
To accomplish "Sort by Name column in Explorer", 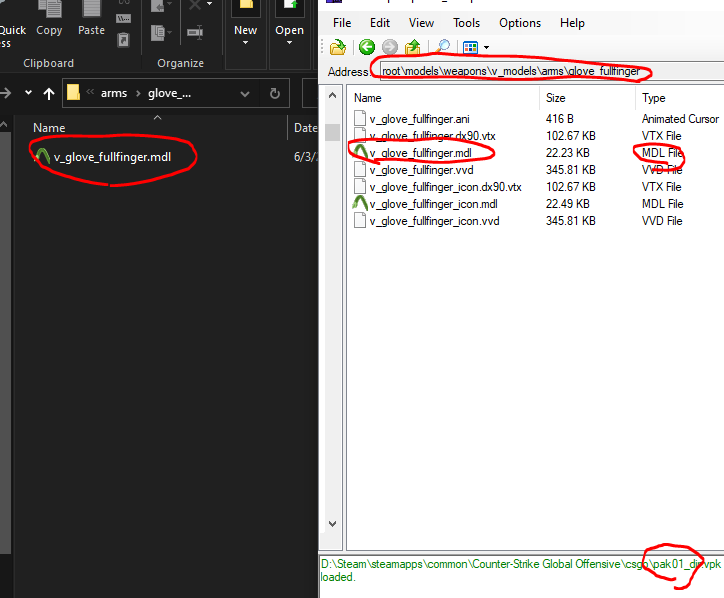I will click(49, 128).
